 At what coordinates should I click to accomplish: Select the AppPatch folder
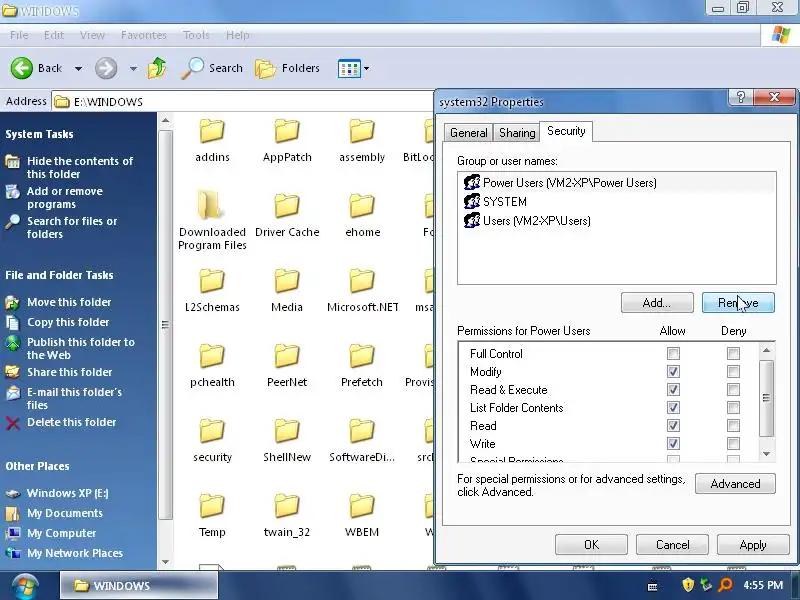tap(287, 140)
